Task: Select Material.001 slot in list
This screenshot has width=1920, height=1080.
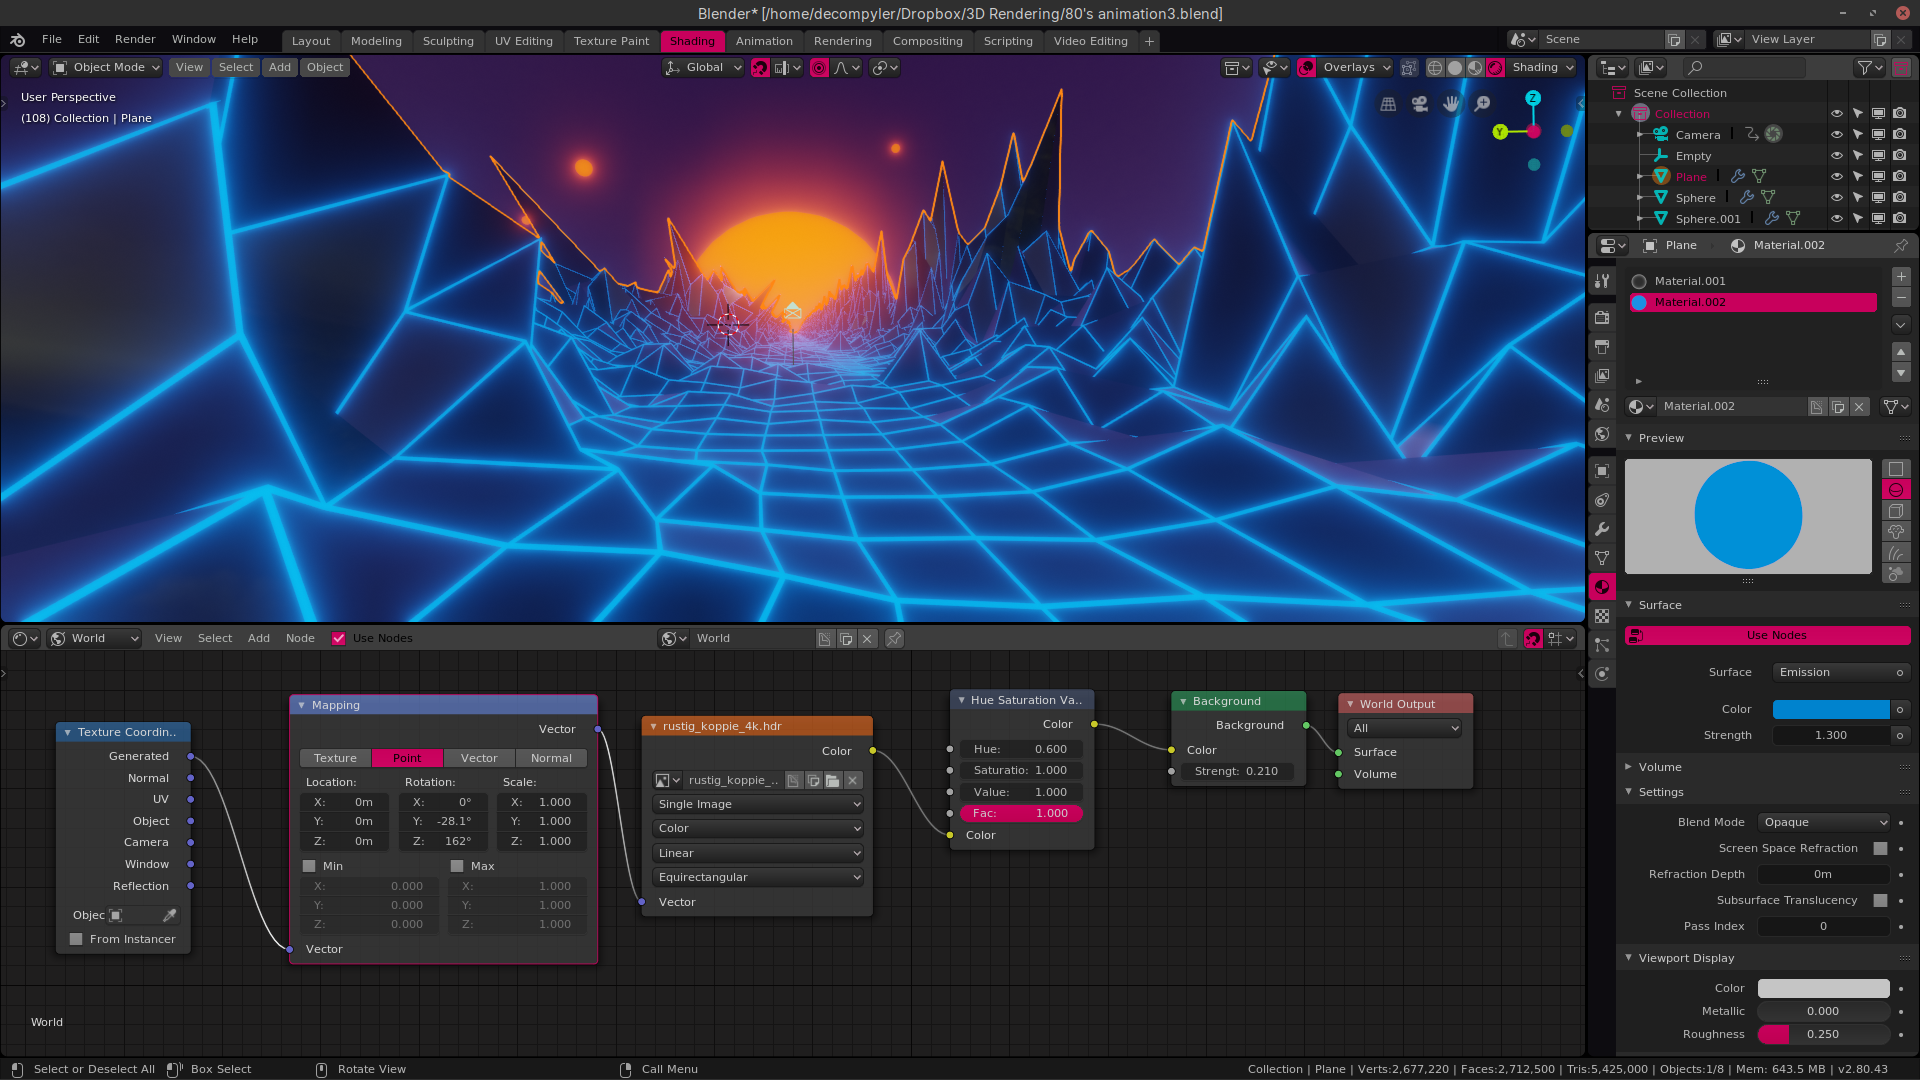Action: click(1753, 282)
